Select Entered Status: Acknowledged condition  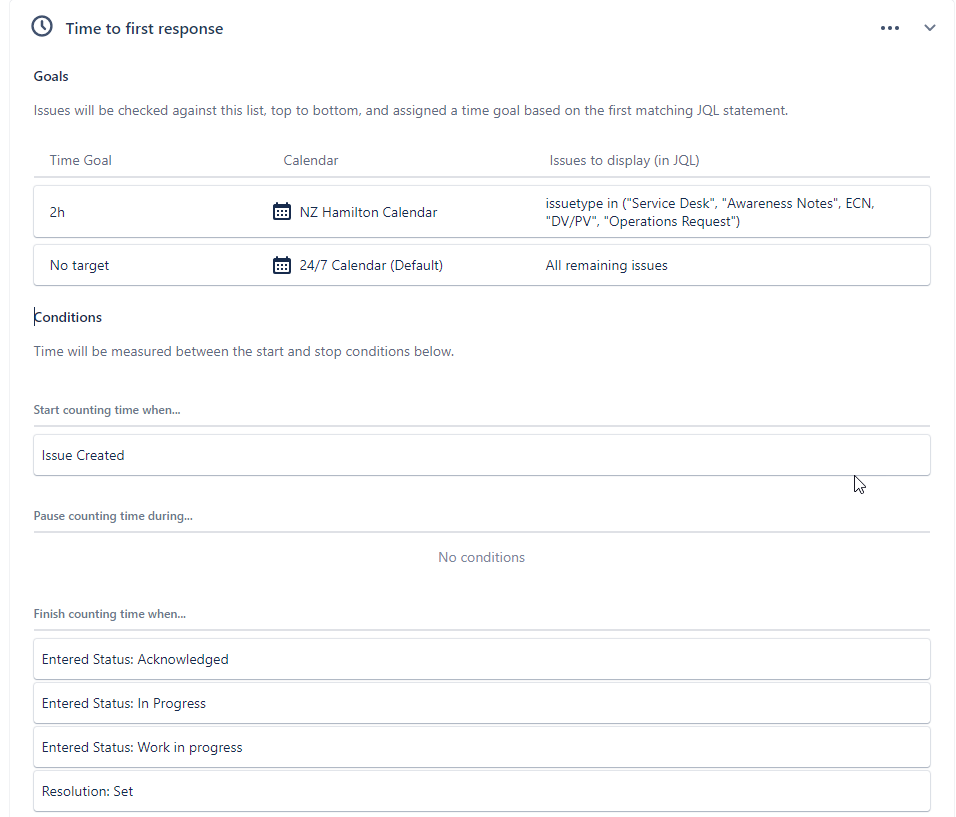pyautogui.click(x=482, y=659)
